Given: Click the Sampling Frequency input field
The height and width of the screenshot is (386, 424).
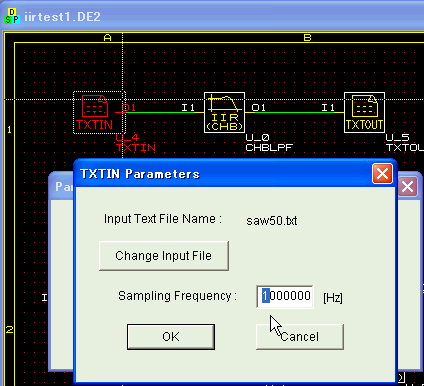Looking at the screenshot, I should (285, 296).
